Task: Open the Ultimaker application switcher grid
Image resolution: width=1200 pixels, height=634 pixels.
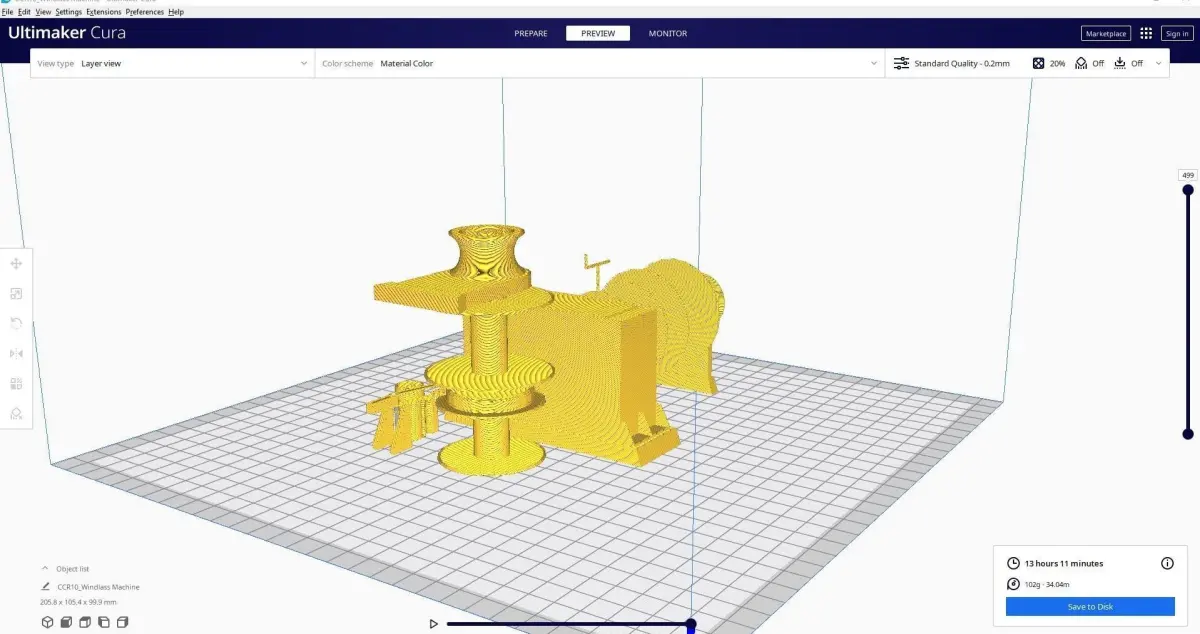Action: 1146,33
